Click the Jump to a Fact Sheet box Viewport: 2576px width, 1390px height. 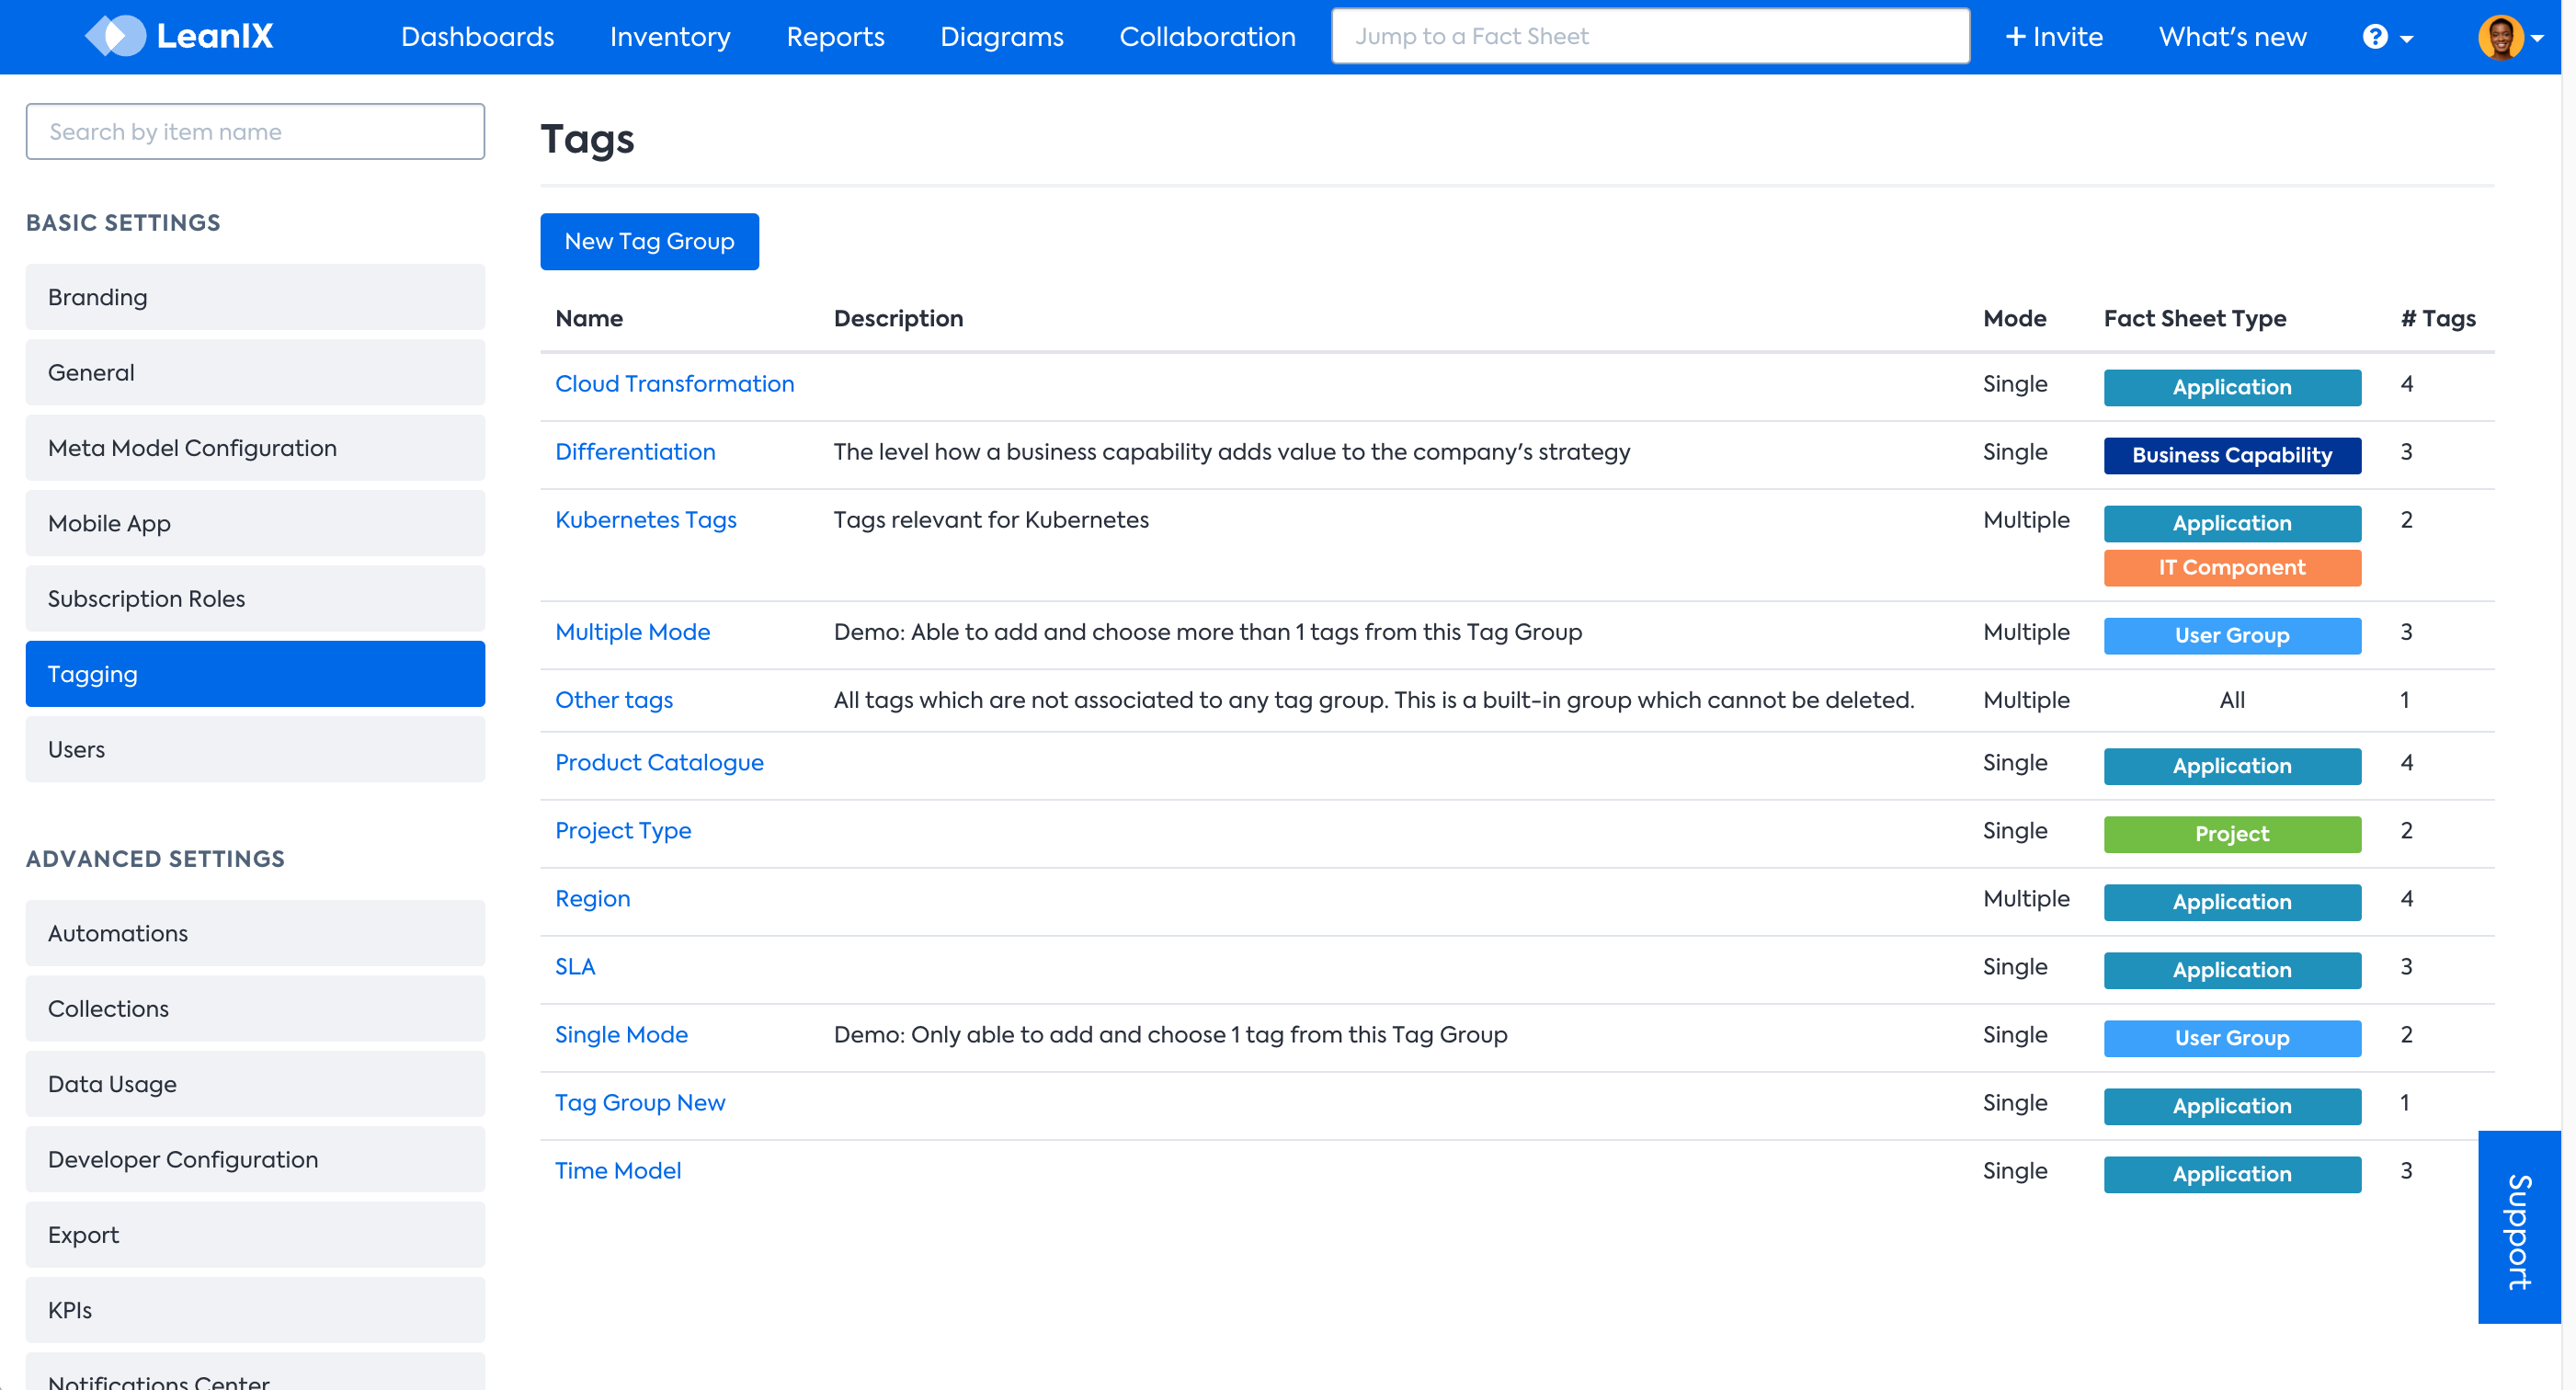click(x=1650, y=37)
